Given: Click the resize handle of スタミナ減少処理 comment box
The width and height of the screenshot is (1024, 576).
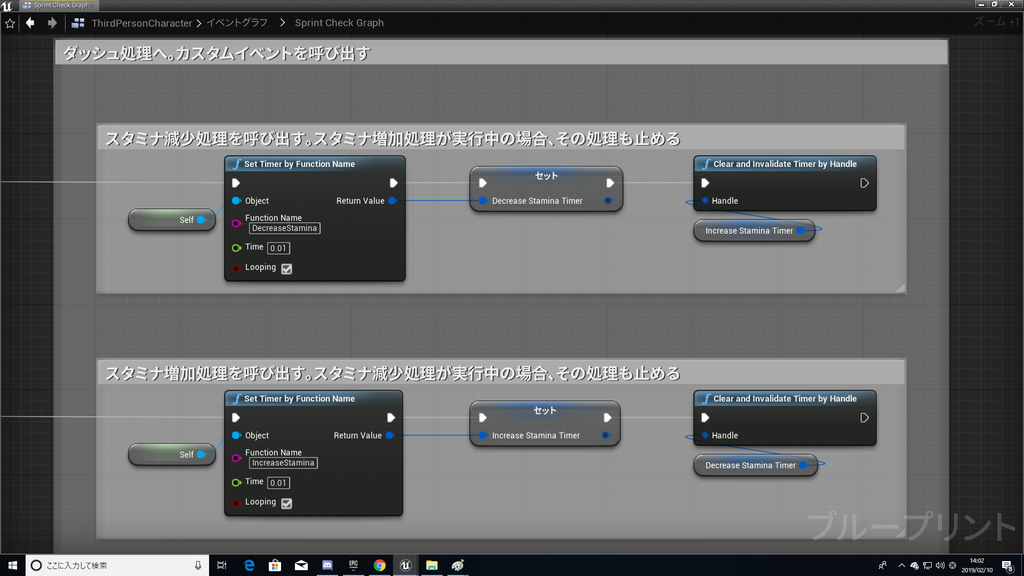Looking at the screenshot, I should point(901,288).
